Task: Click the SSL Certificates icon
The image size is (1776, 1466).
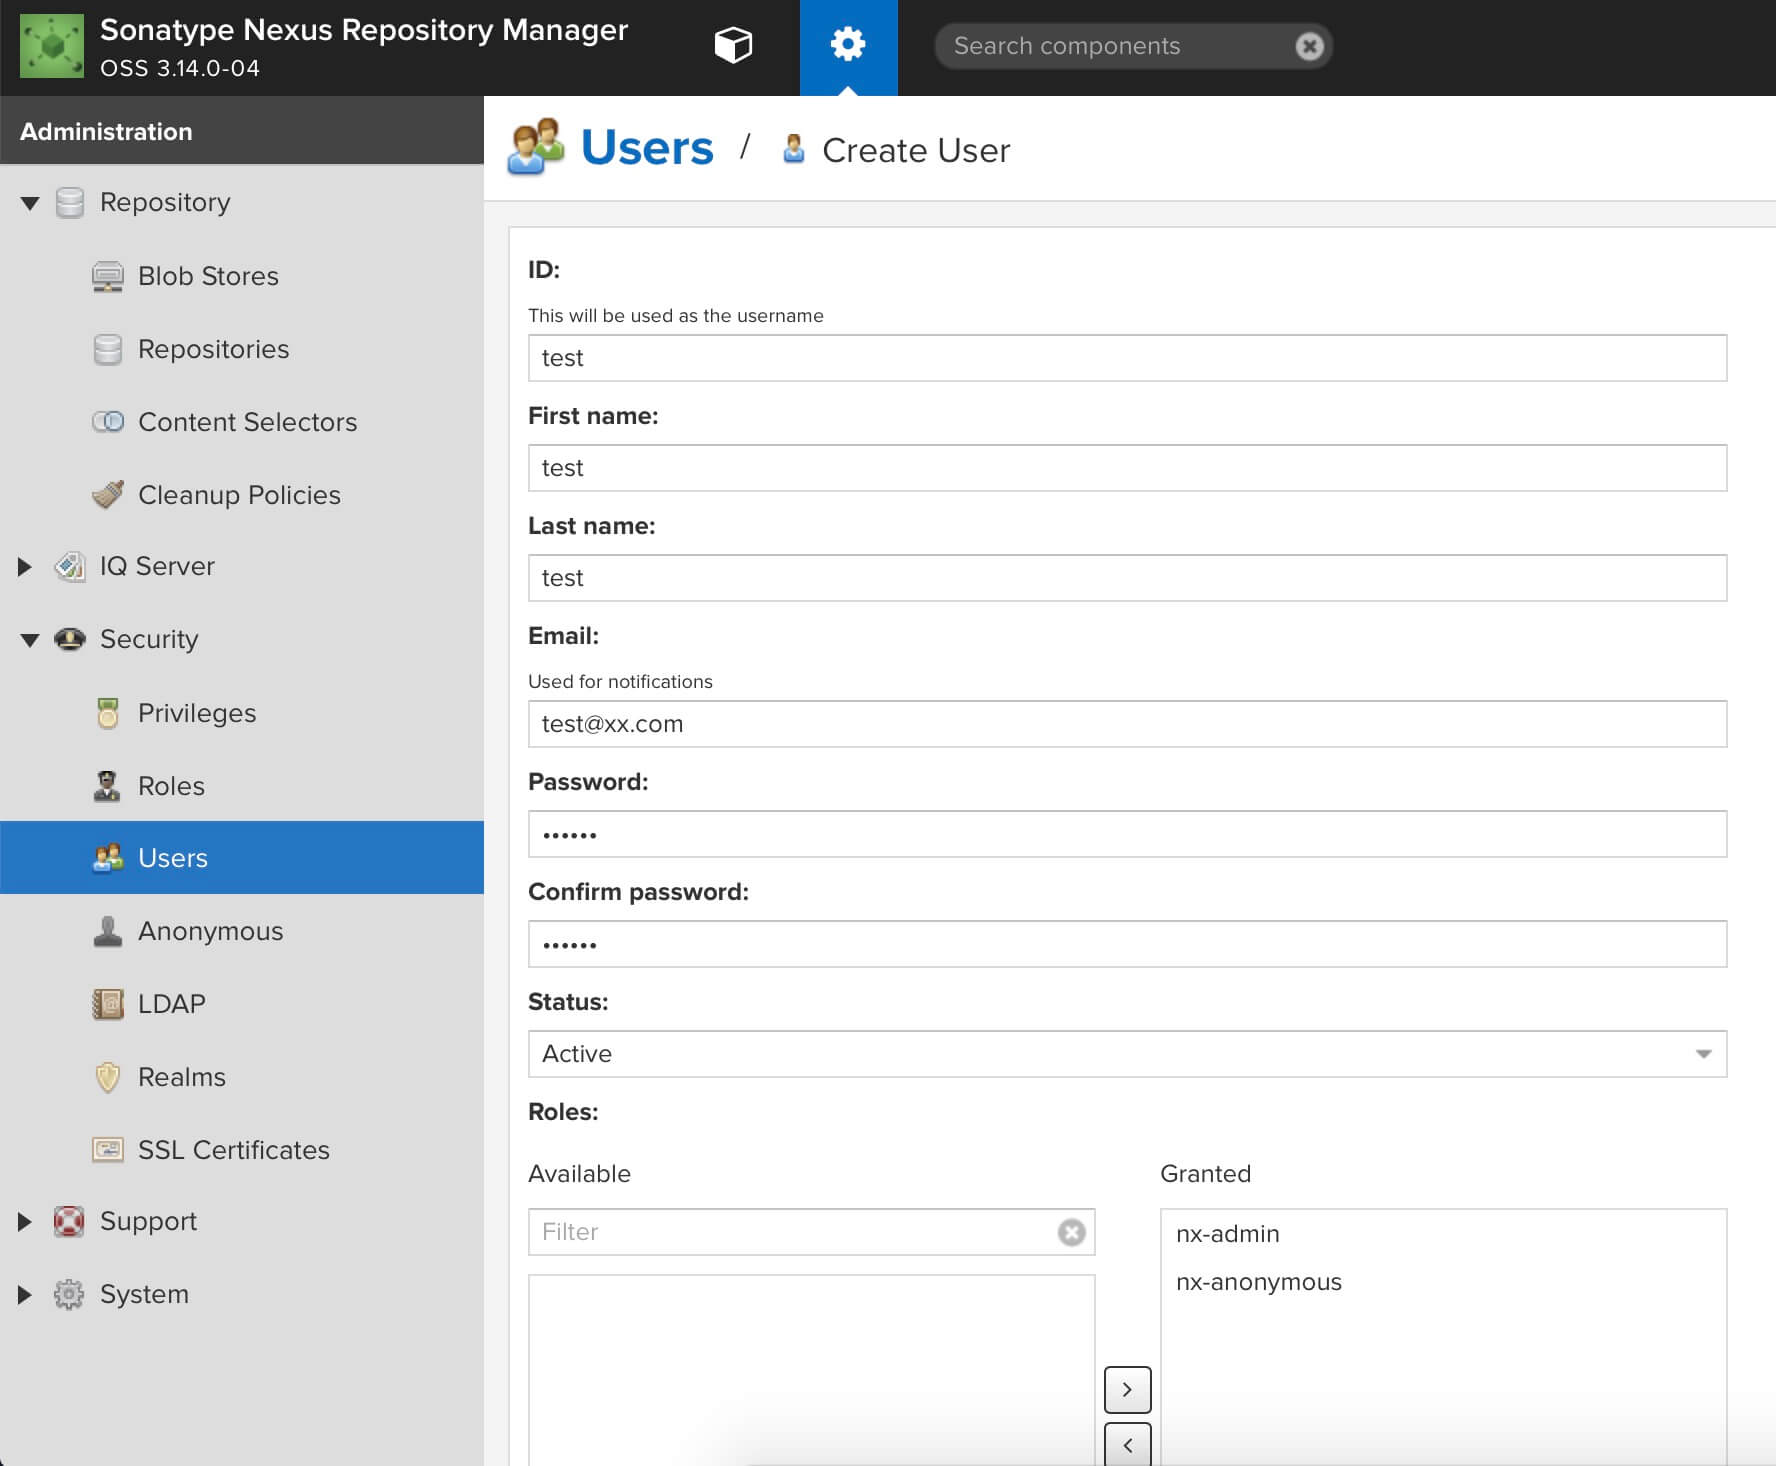Action: 108,1150
